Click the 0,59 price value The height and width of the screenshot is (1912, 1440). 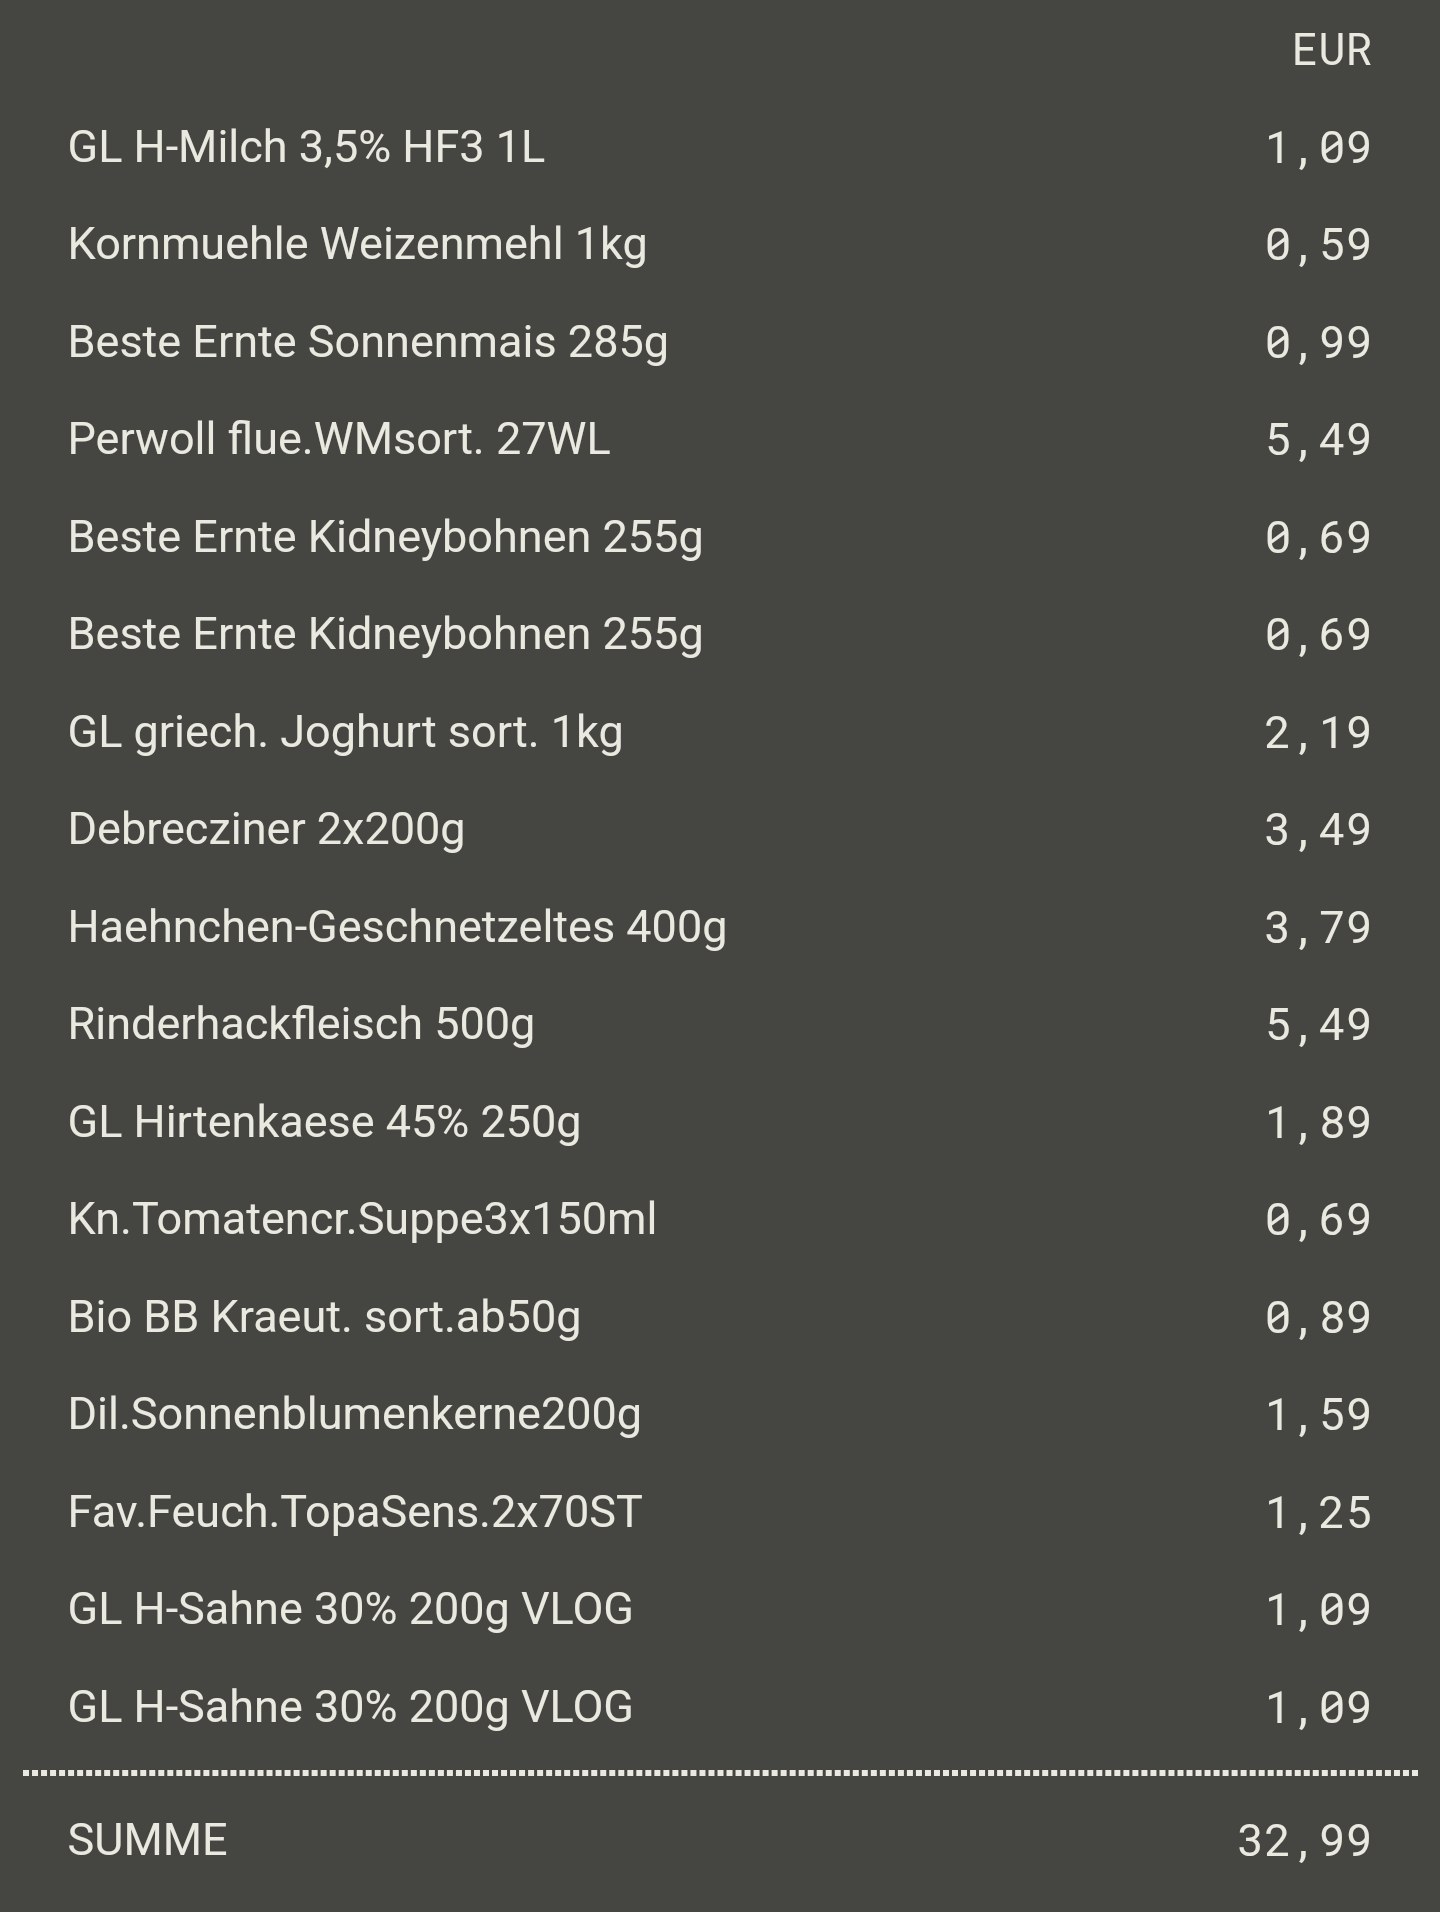click(x=1317, y=246)
